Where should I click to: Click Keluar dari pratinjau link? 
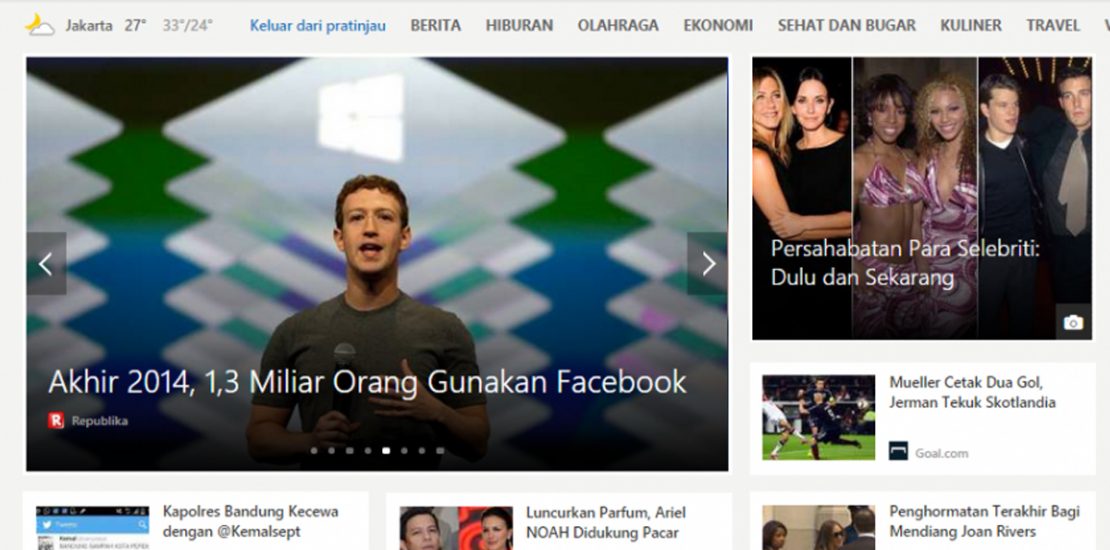[x=318, y=25]
